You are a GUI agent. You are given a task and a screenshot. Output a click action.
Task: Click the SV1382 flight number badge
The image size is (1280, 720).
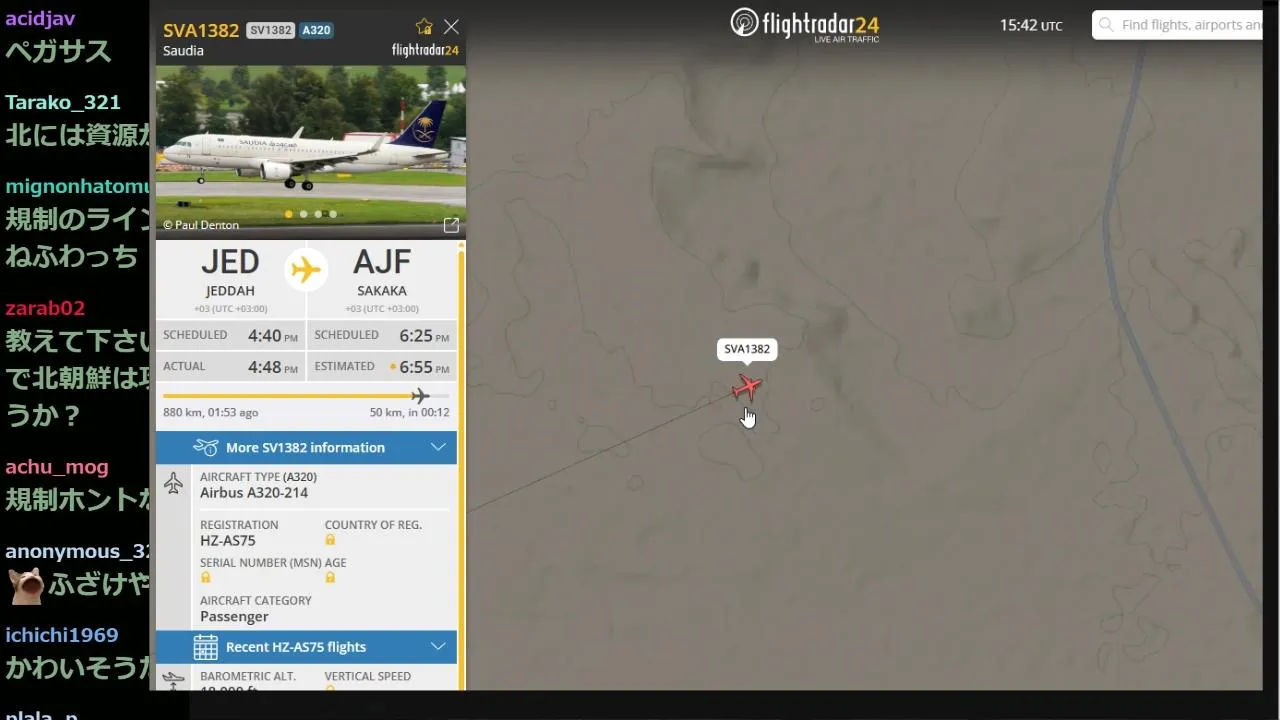270,30
